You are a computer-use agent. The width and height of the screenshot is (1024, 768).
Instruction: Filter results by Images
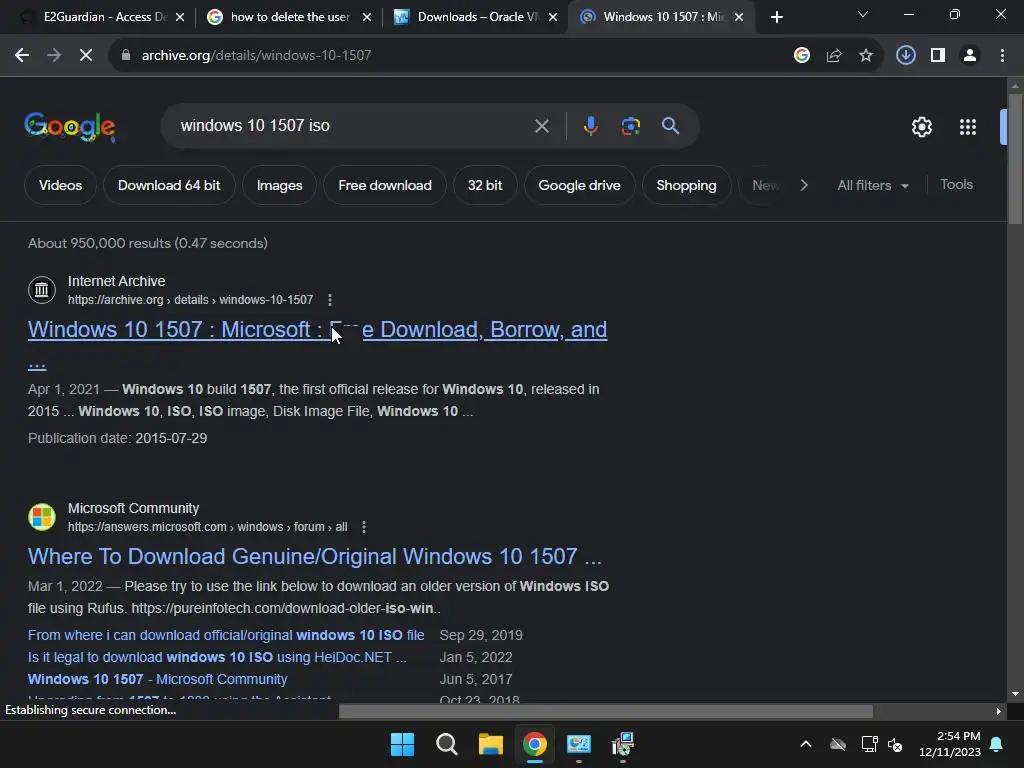click(x=280, y=185)
